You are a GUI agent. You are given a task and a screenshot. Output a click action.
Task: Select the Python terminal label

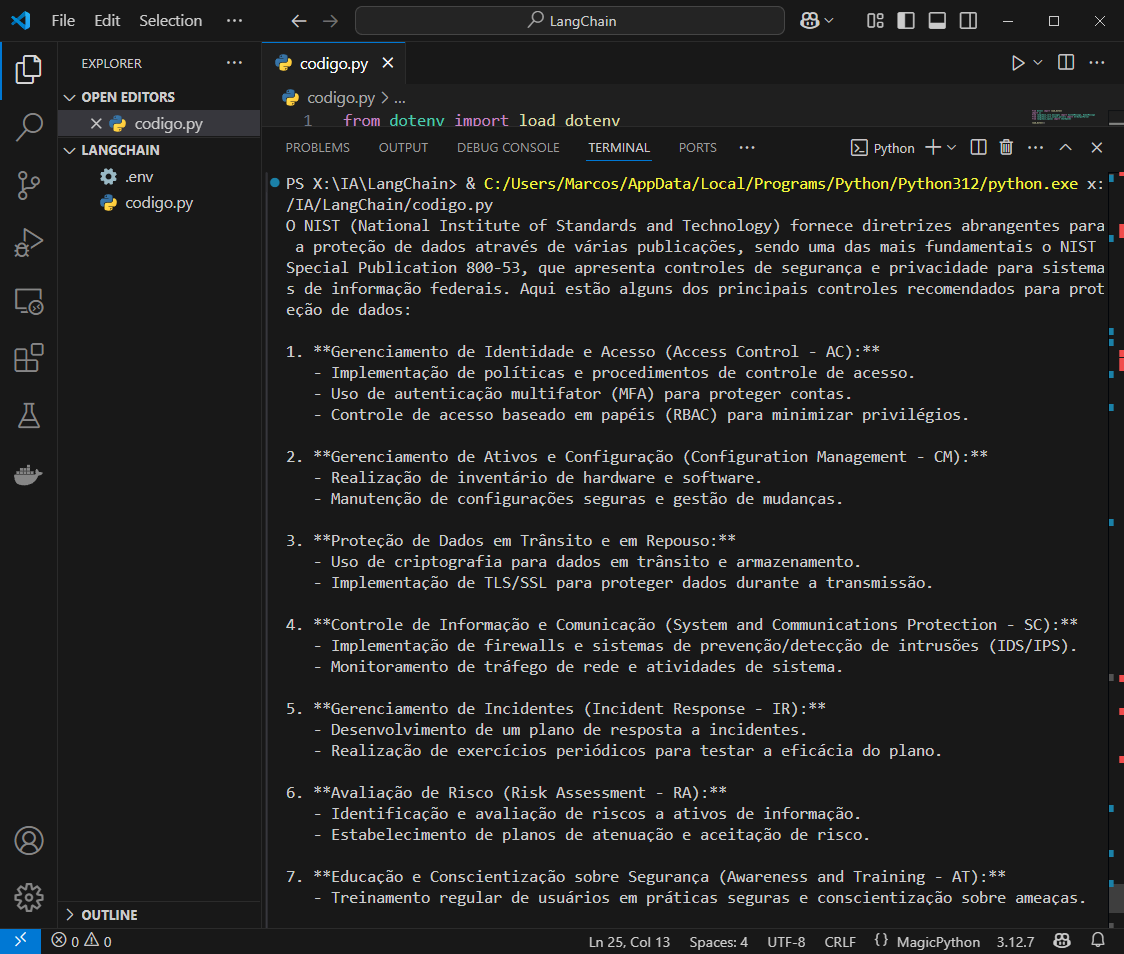(x=882, y=148)
